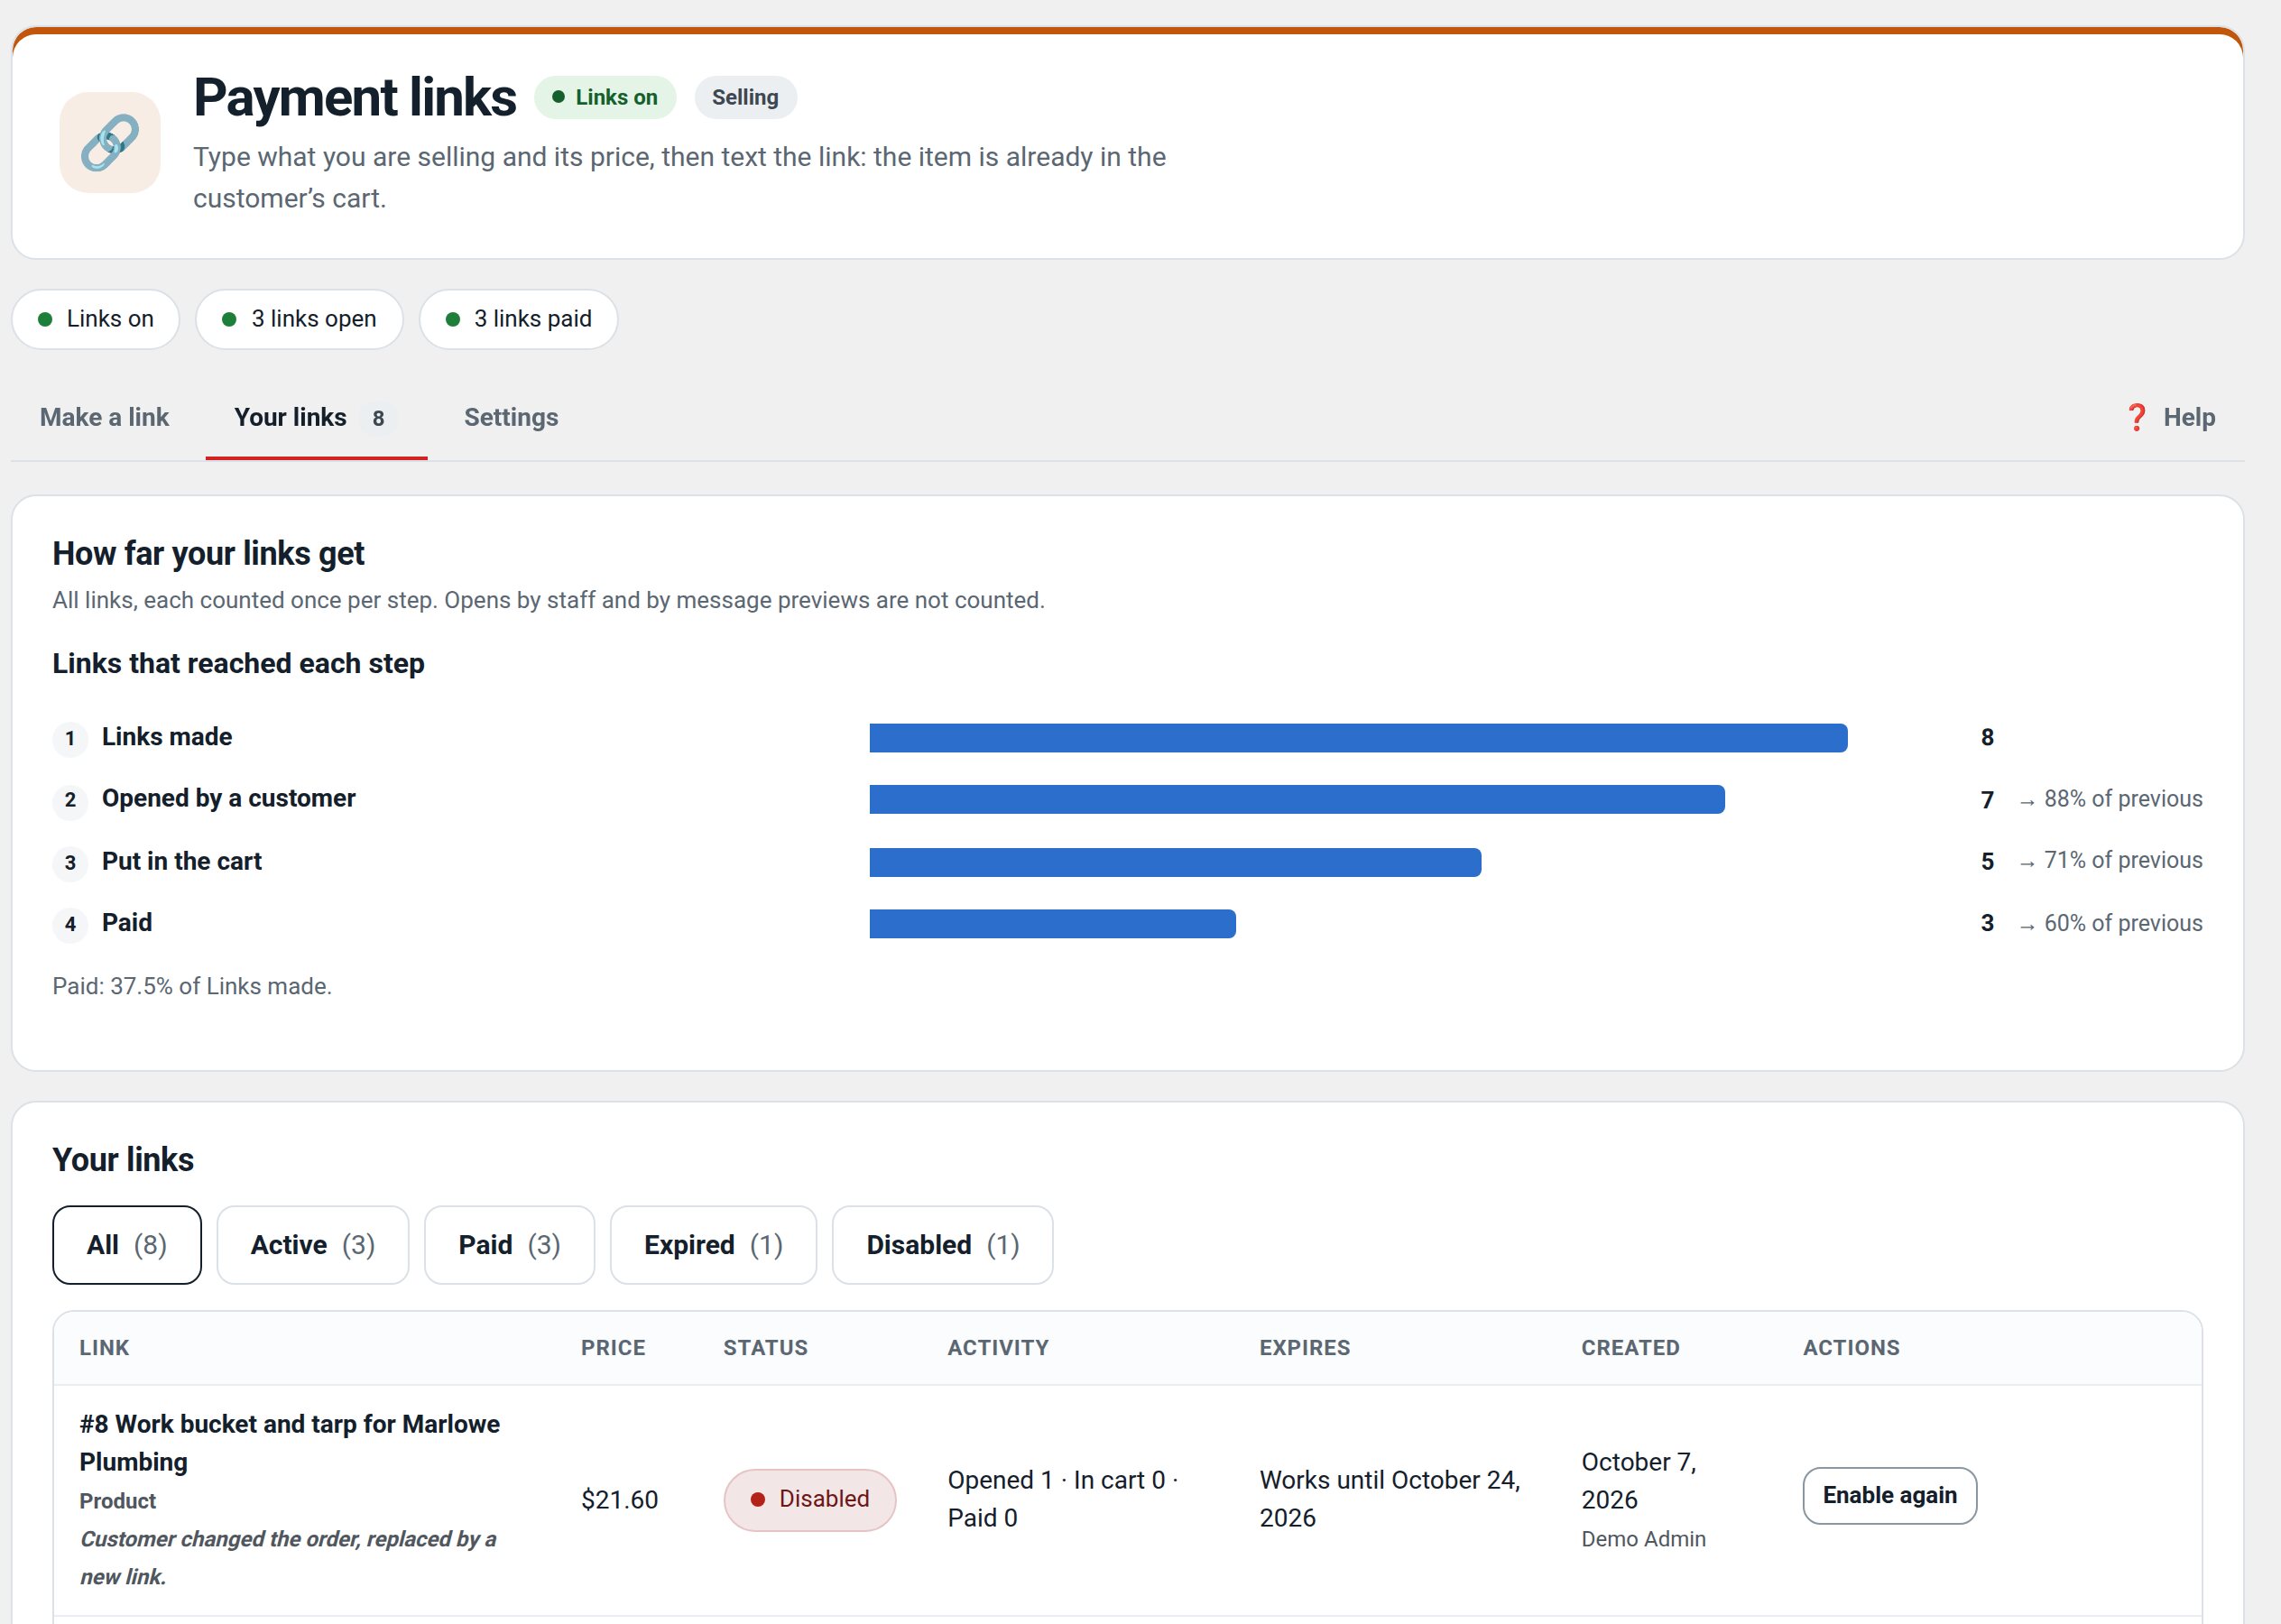This screenshot has width=2281, height=1624.
Task: Click the Paid: 37.5% of Links made text
Action: (x=192, y=986)
